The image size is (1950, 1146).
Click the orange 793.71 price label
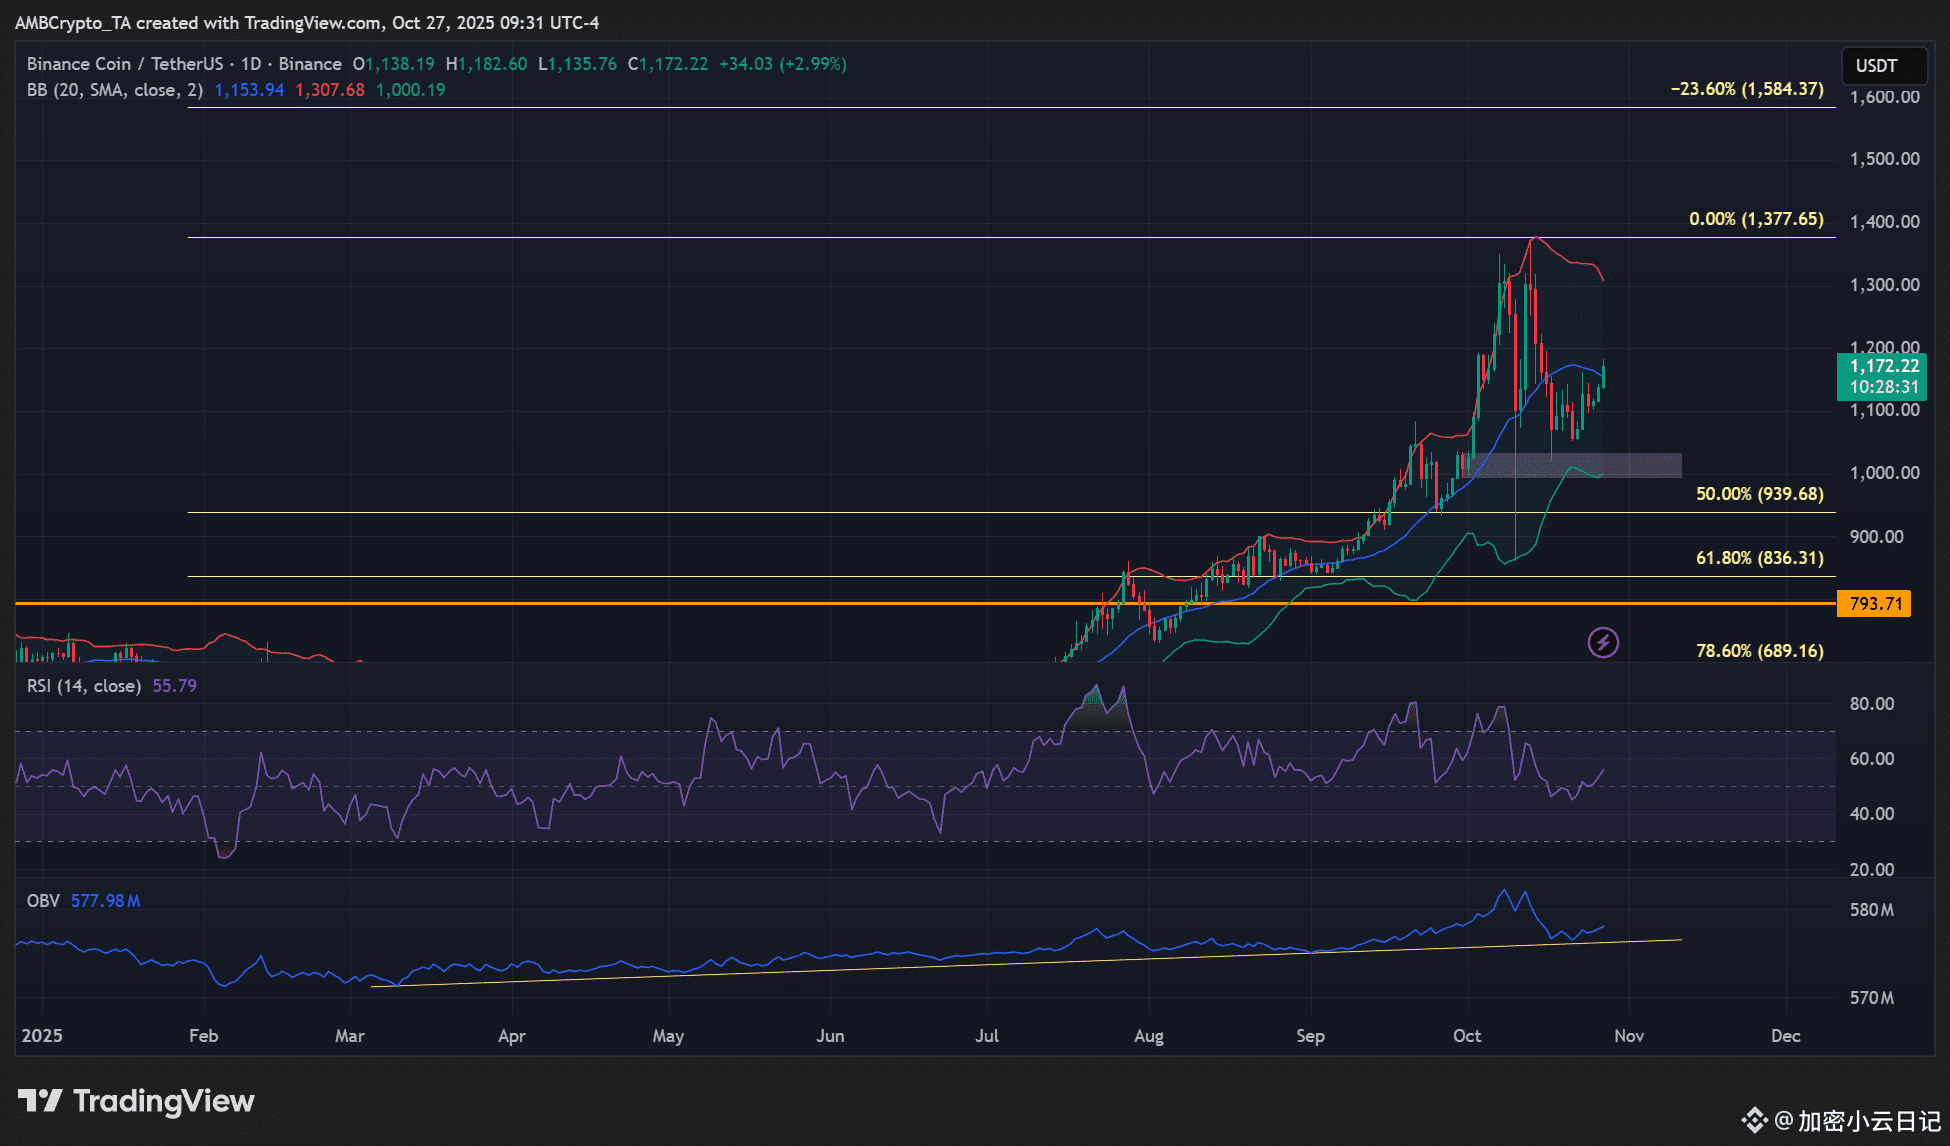[x=1875, y=603]
